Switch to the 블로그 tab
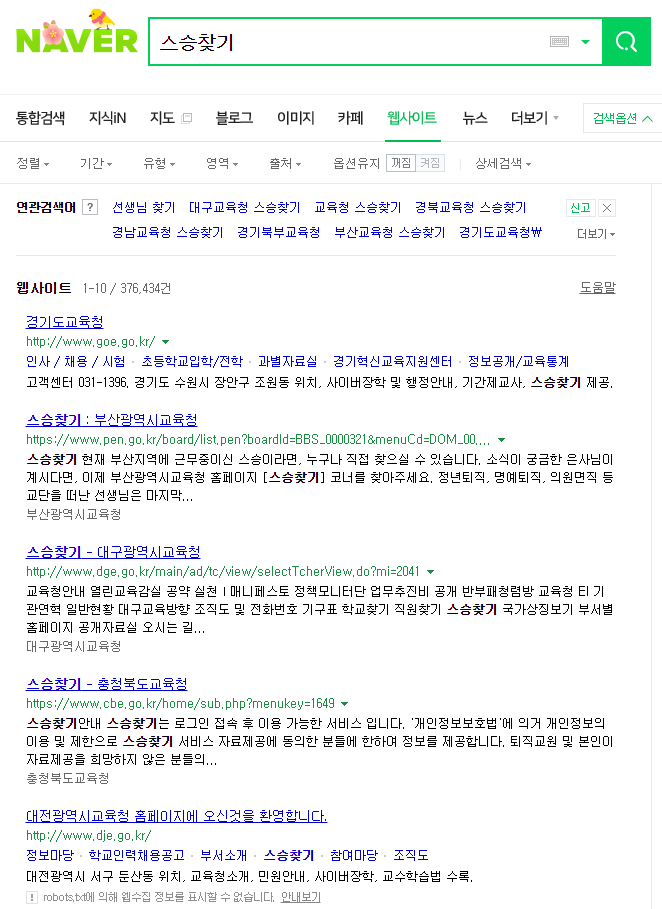The image size is (662, 909). [x=234, y=118]
